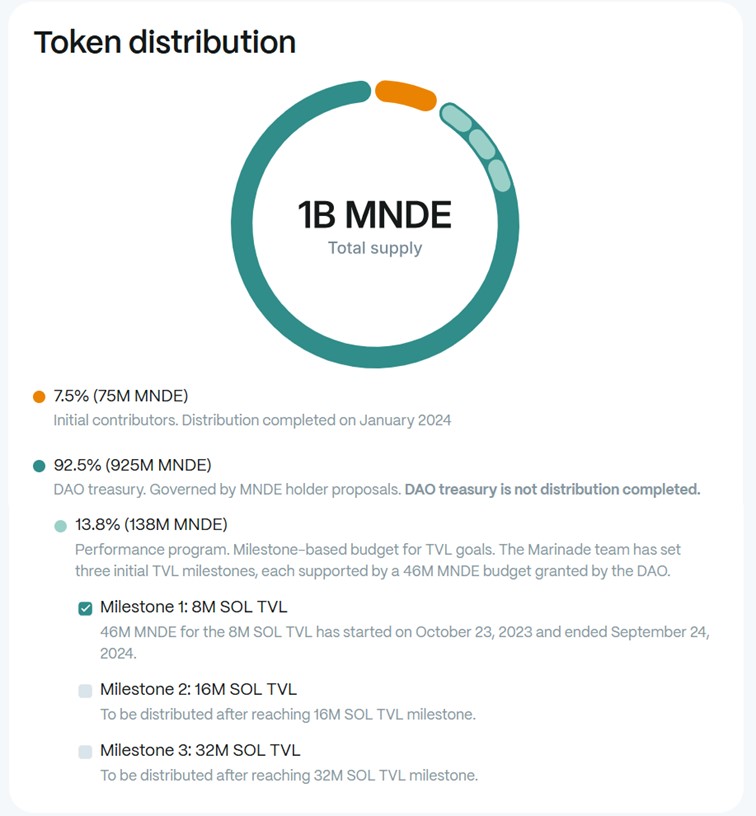Click the dark teal legend dot for 92.5%

pyautogui.click(x=40, y=466)
